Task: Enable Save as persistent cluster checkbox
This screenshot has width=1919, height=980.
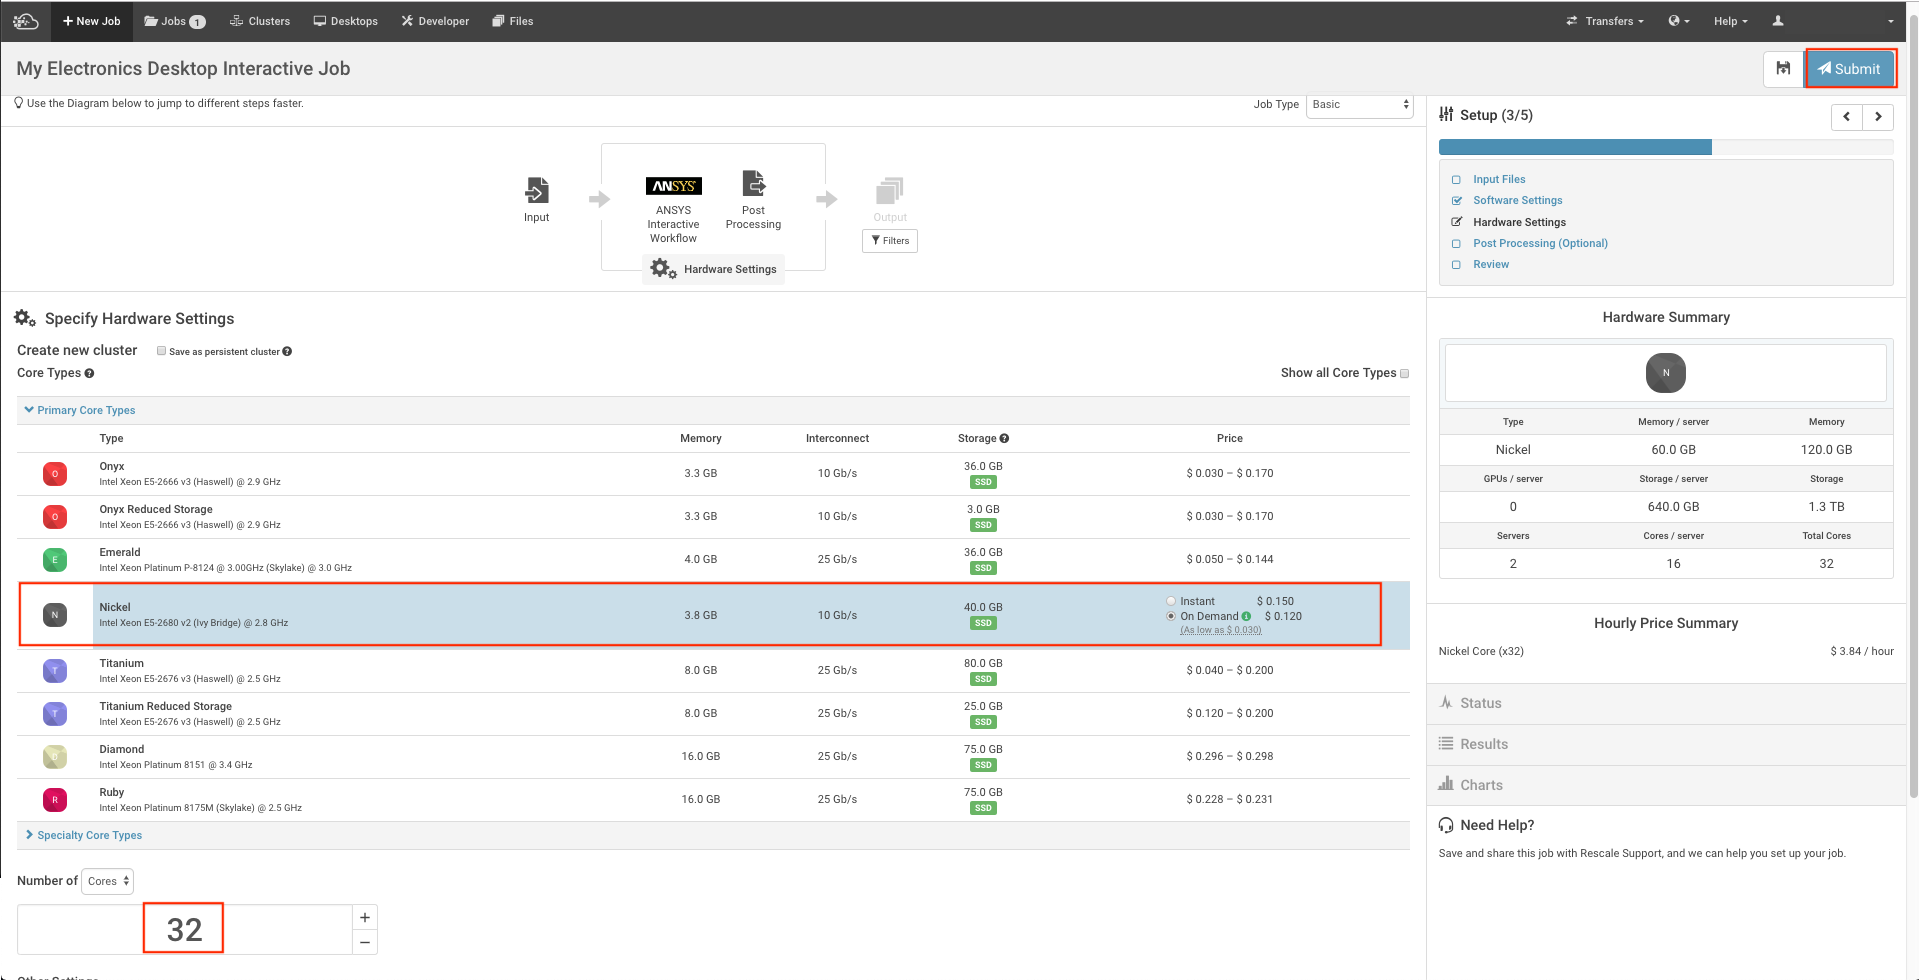Action: tap(161, 351)
